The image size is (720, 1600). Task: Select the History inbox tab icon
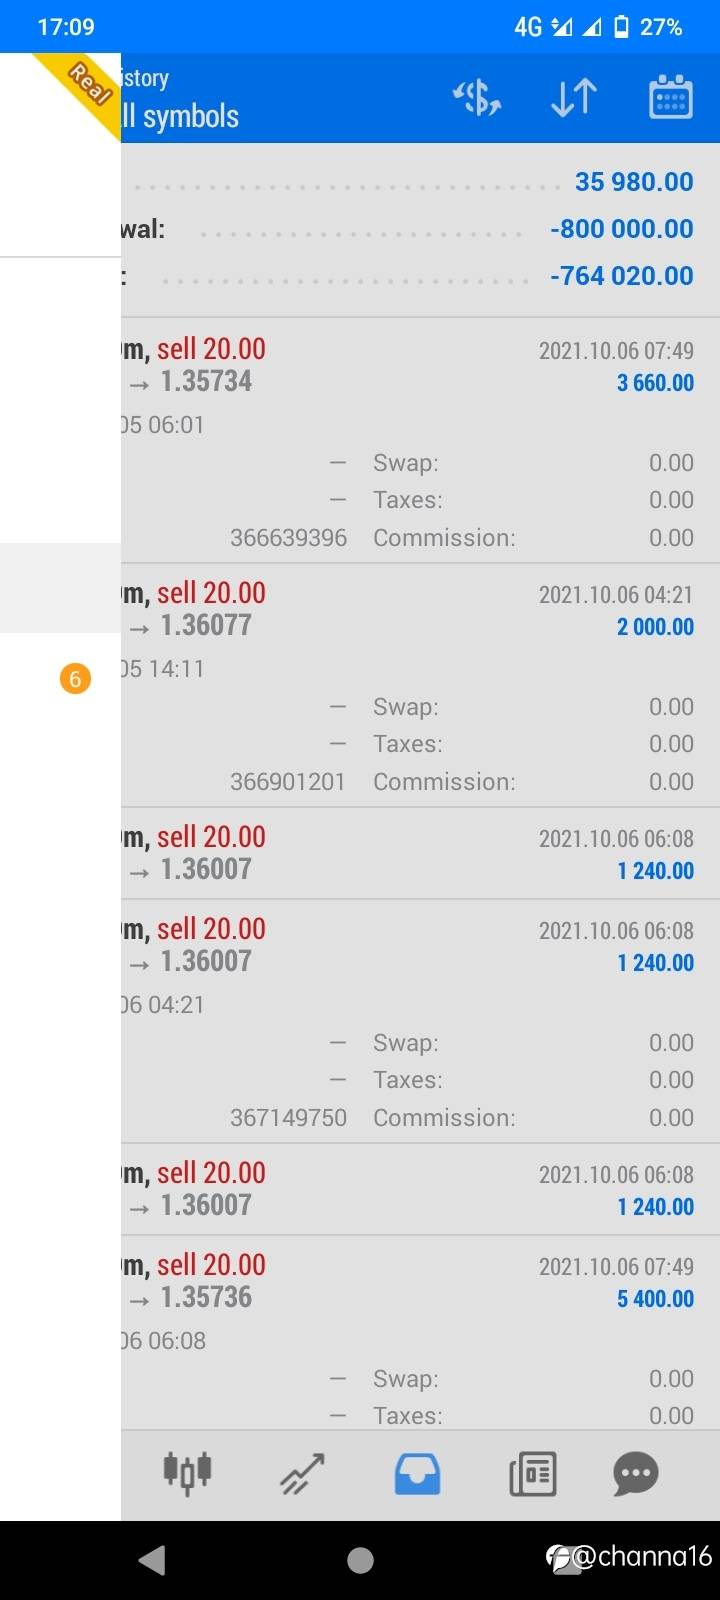tap(417, 1473)
